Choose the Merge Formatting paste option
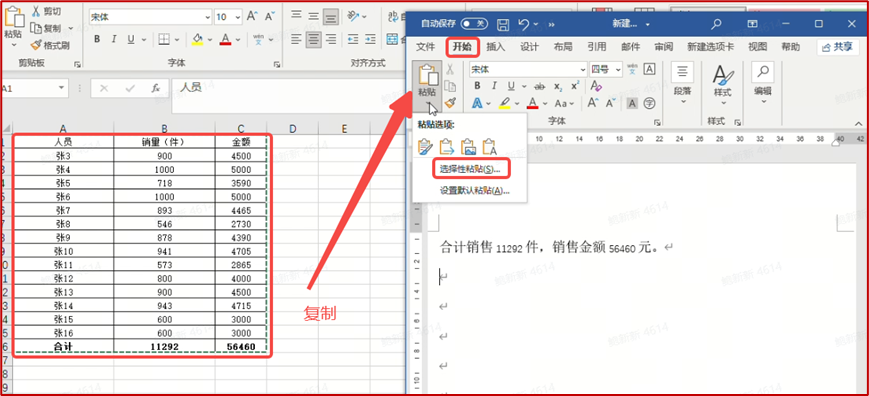 [447, 146]
